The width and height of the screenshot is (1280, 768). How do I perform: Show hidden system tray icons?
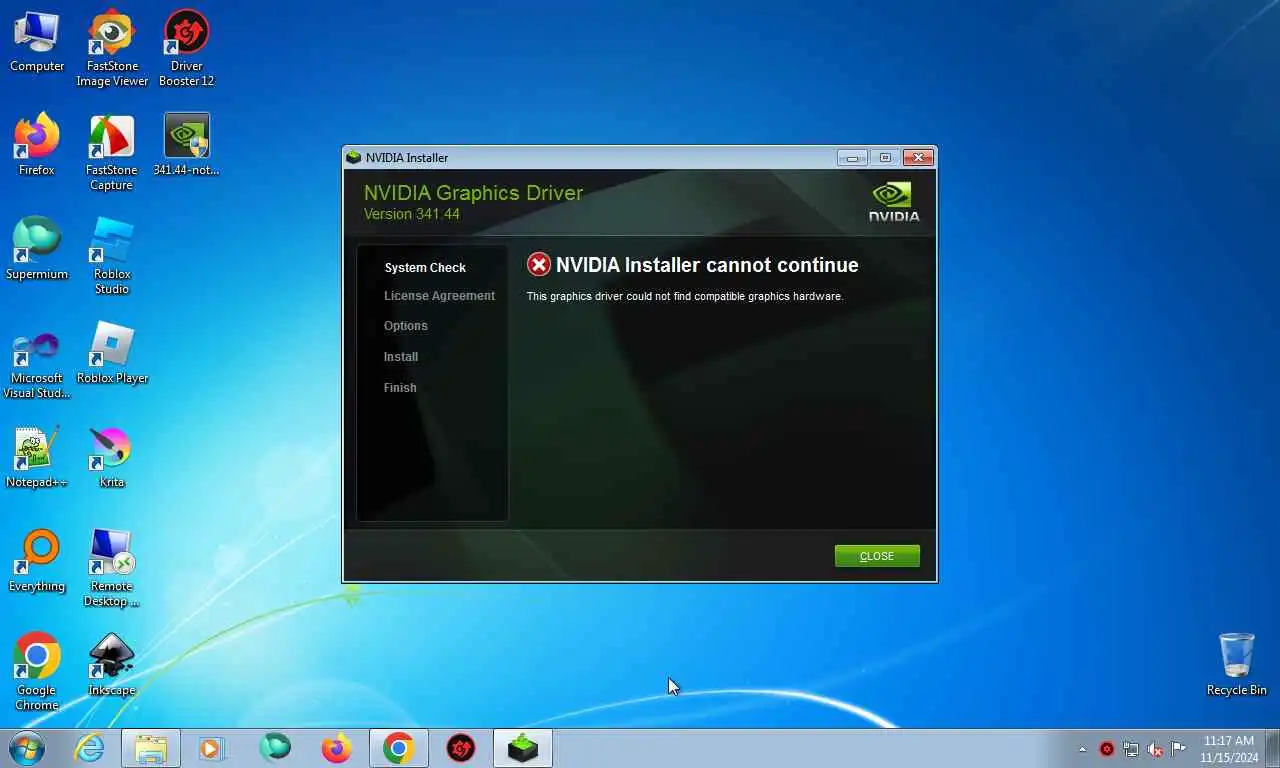[x=1082, y=749]
